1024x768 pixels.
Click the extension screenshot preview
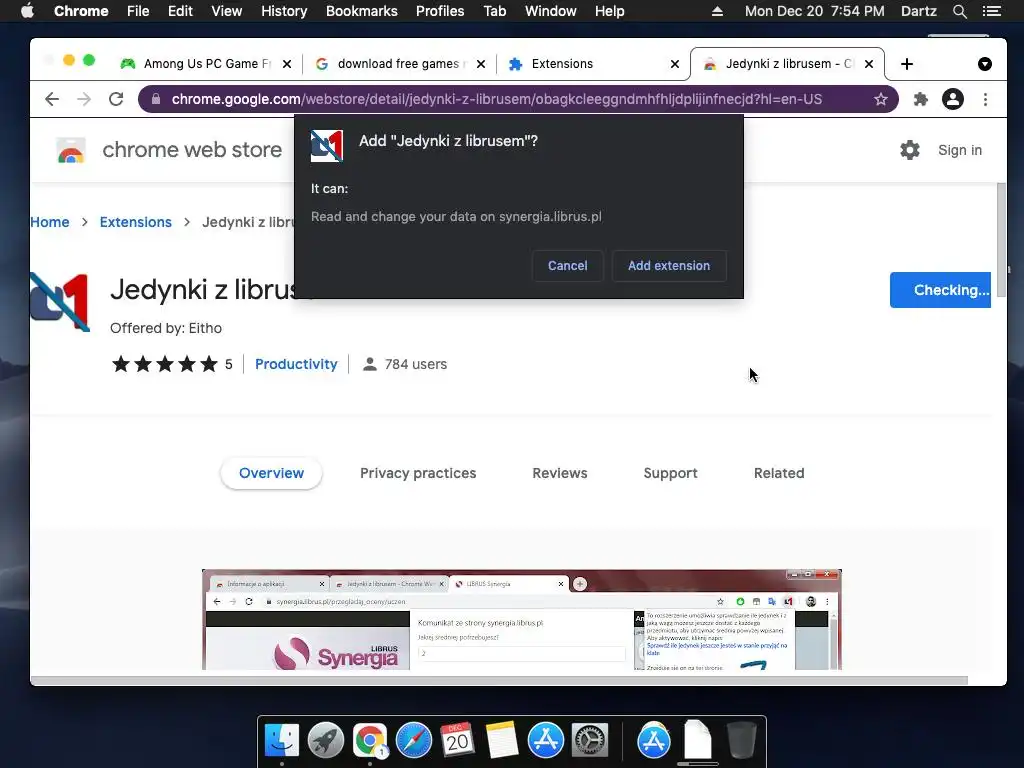click(x=522, y=619)
